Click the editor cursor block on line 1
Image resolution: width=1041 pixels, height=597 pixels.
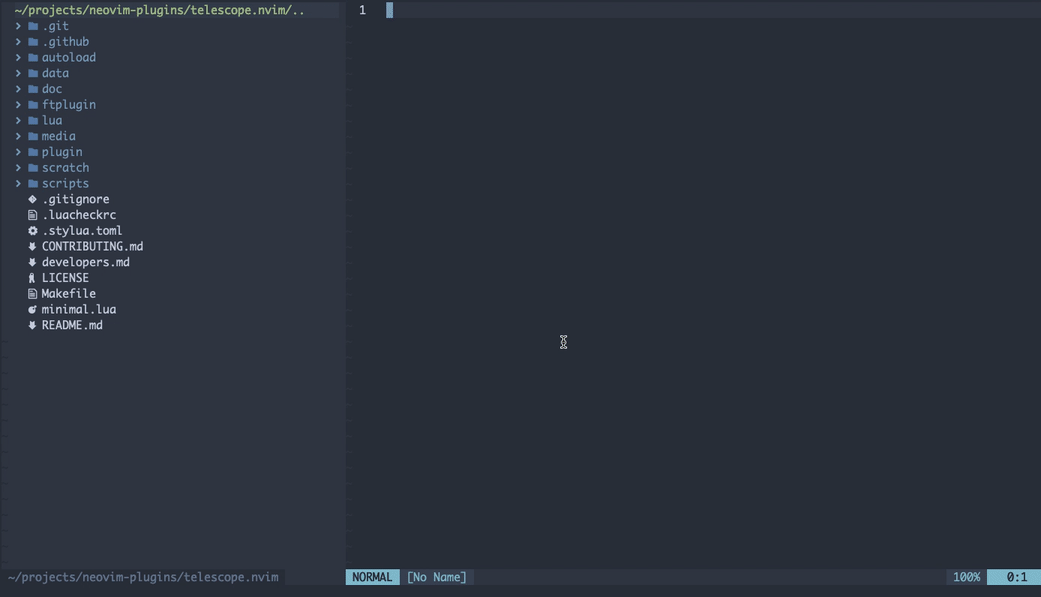point(390,10)
